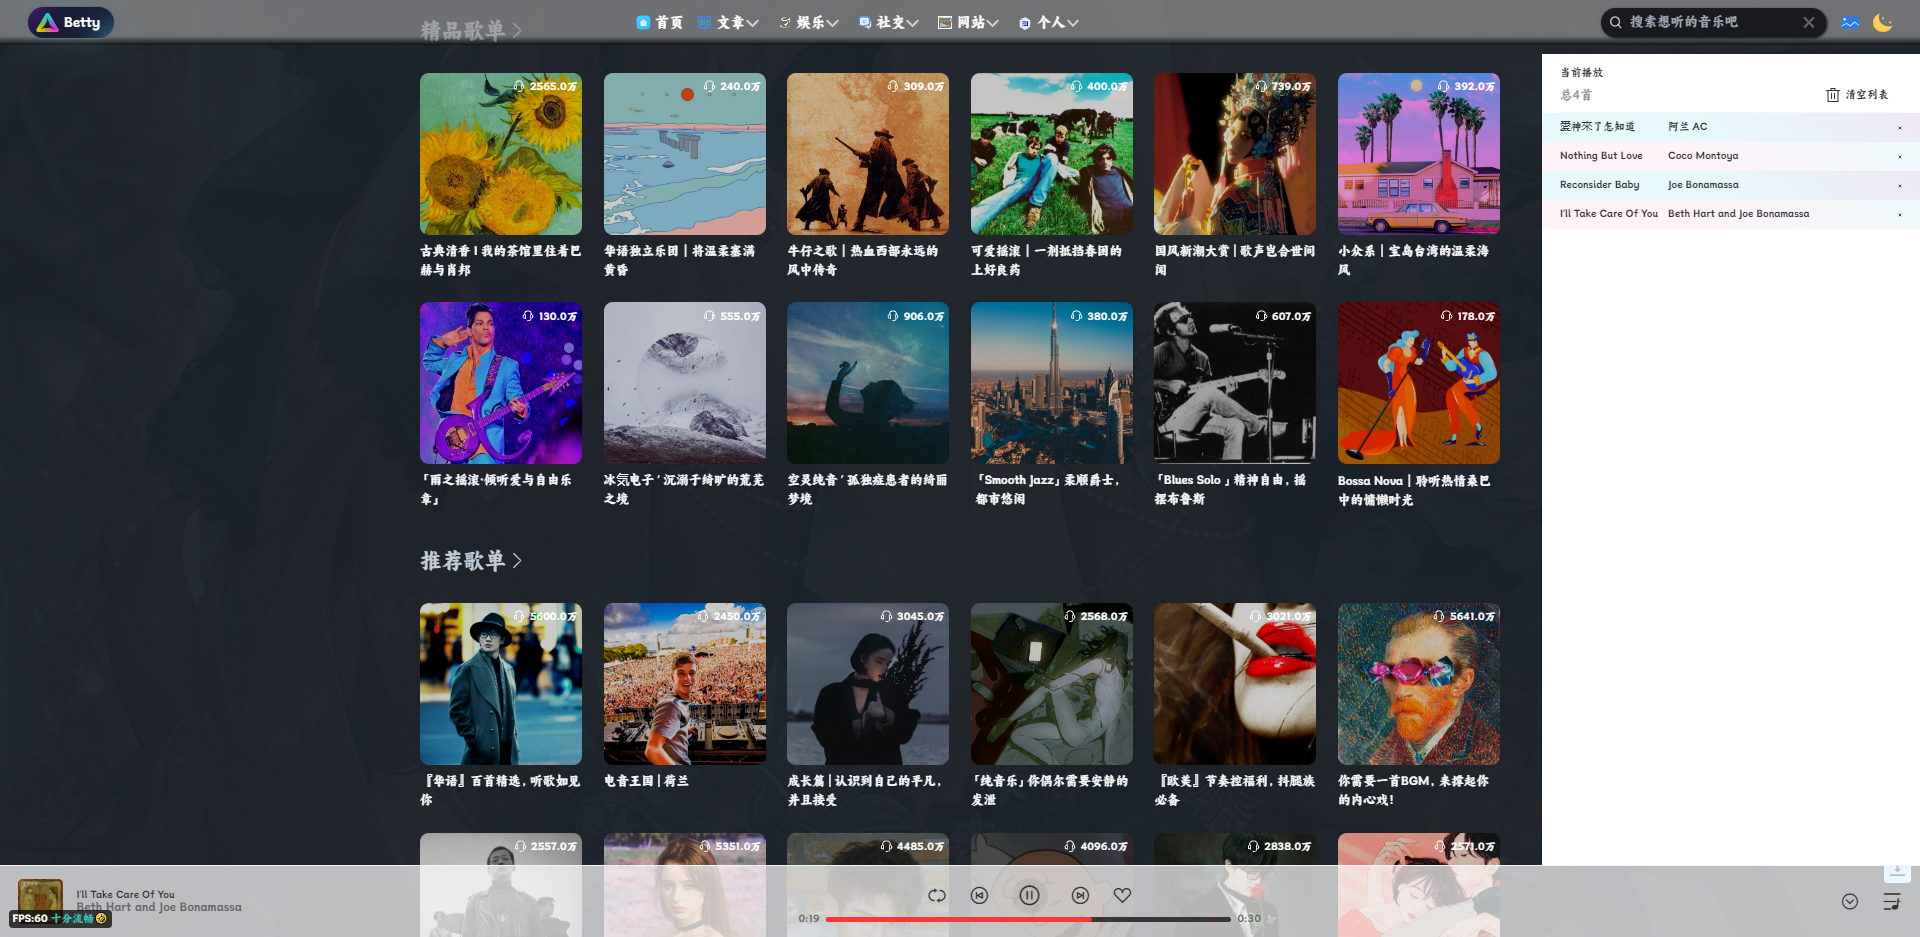Image resolution: width=1920 pixels, height=937 pixels.
Task: Open the Blues Solo playlist cover
Action: tap(1235, 383)
